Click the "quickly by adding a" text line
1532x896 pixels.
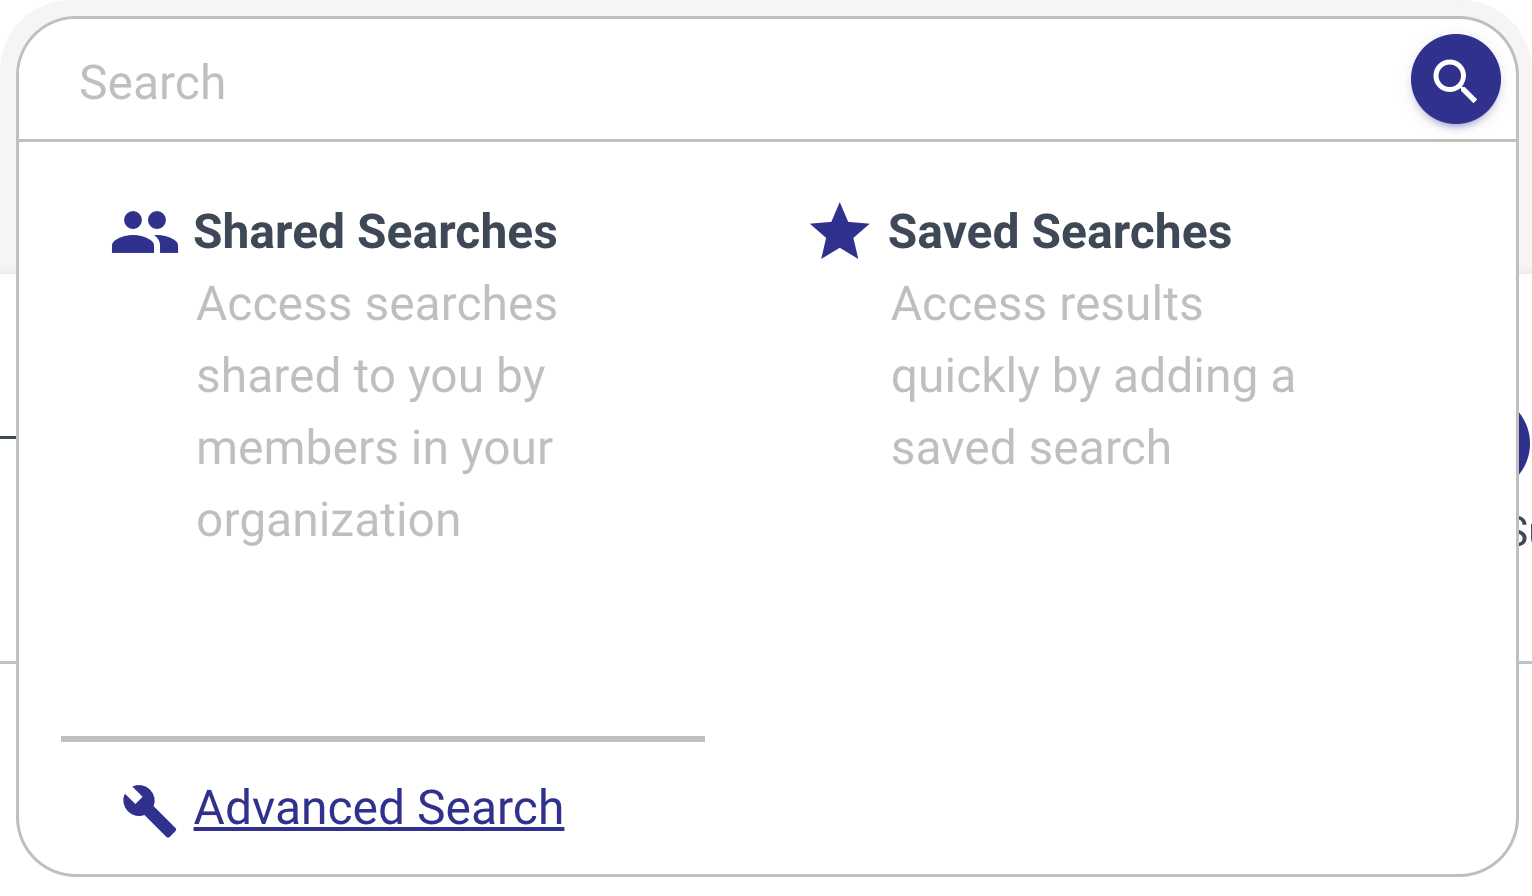click(1092, 377)
